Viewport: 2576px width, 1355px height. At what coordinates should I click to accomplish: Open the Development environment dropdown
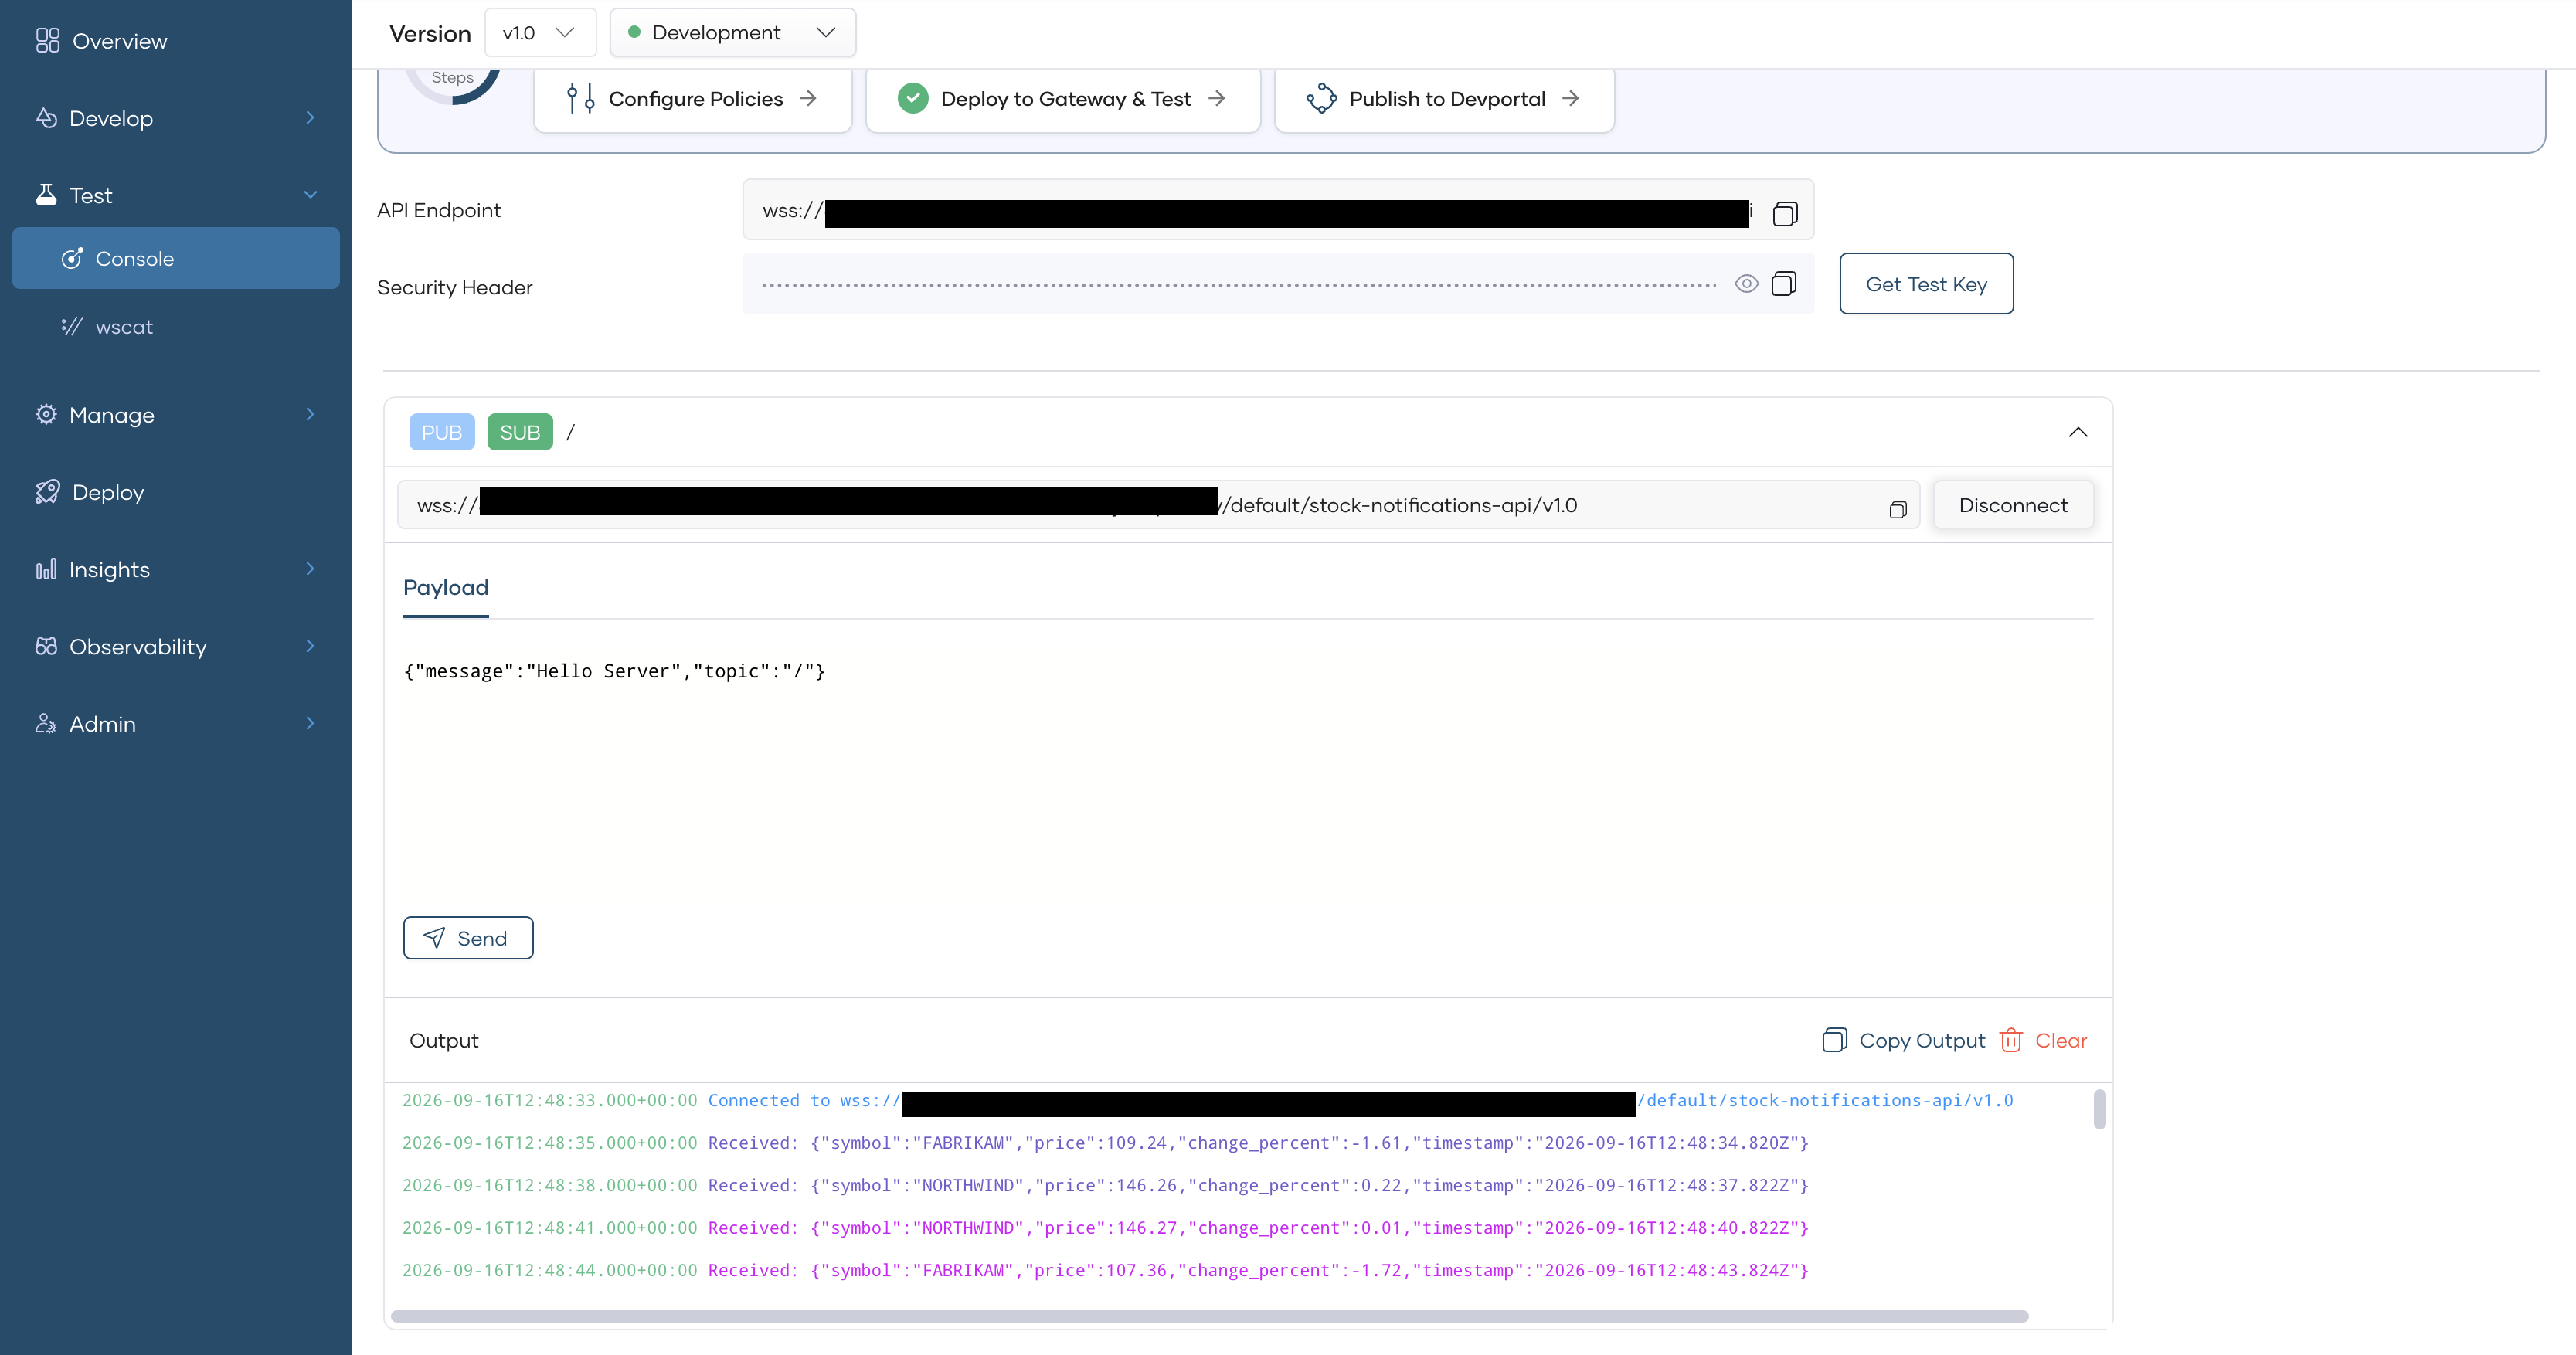tap(732, 33)
